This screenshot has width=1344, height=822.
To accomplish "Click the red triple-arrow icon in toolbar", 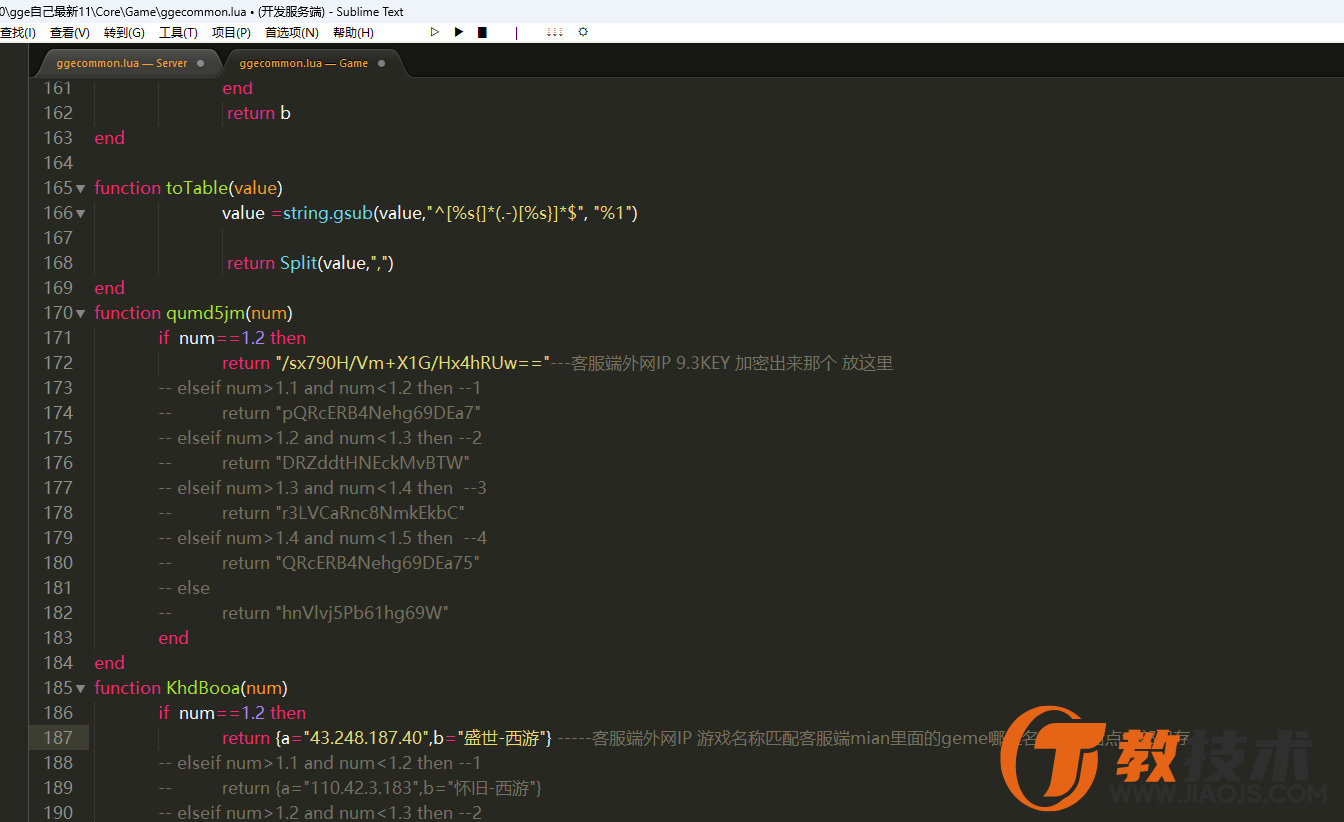I will click(554, 32).
